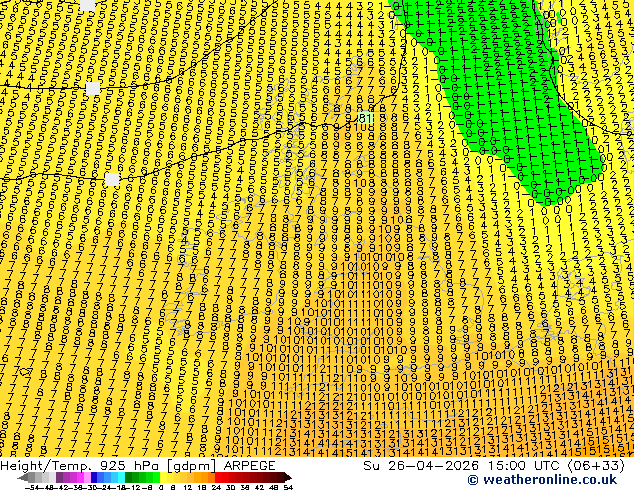This screenshot has width=634, height=490.
Task: Select the bright green legend swatch near -8
Action: pos(156,477)
